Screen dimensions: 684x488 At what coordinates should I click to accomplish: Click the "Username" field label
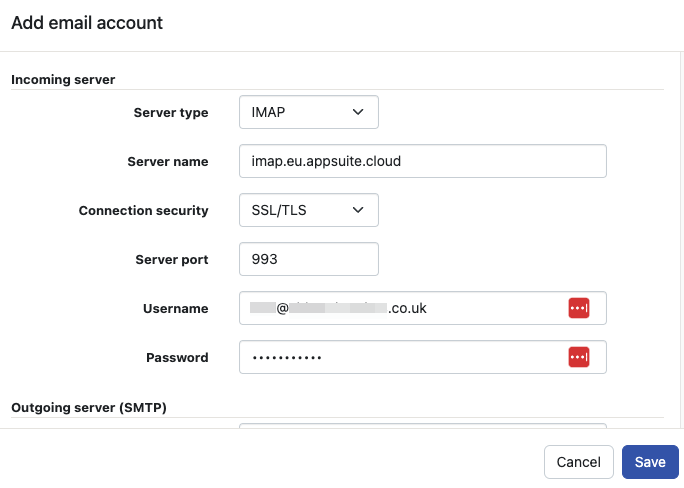[x=175, y=309]
